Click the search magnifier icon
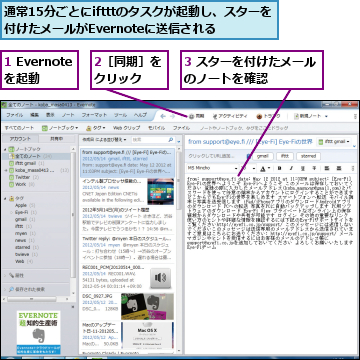This screenshot has width=360, height=360. coord(171,140)
